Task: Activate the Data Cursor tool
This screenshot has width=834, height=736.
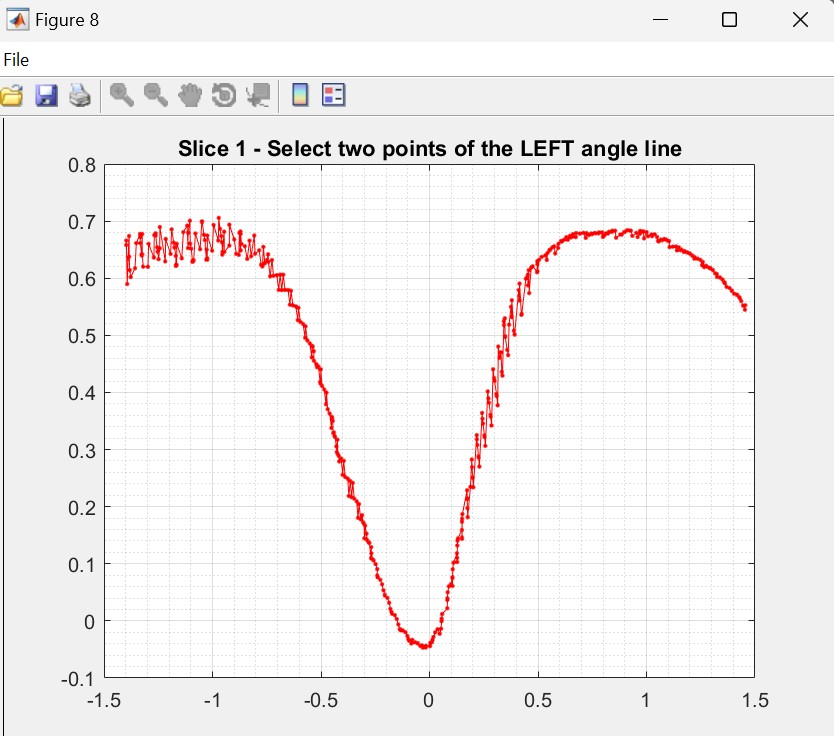Action: (x=258, y=95)
